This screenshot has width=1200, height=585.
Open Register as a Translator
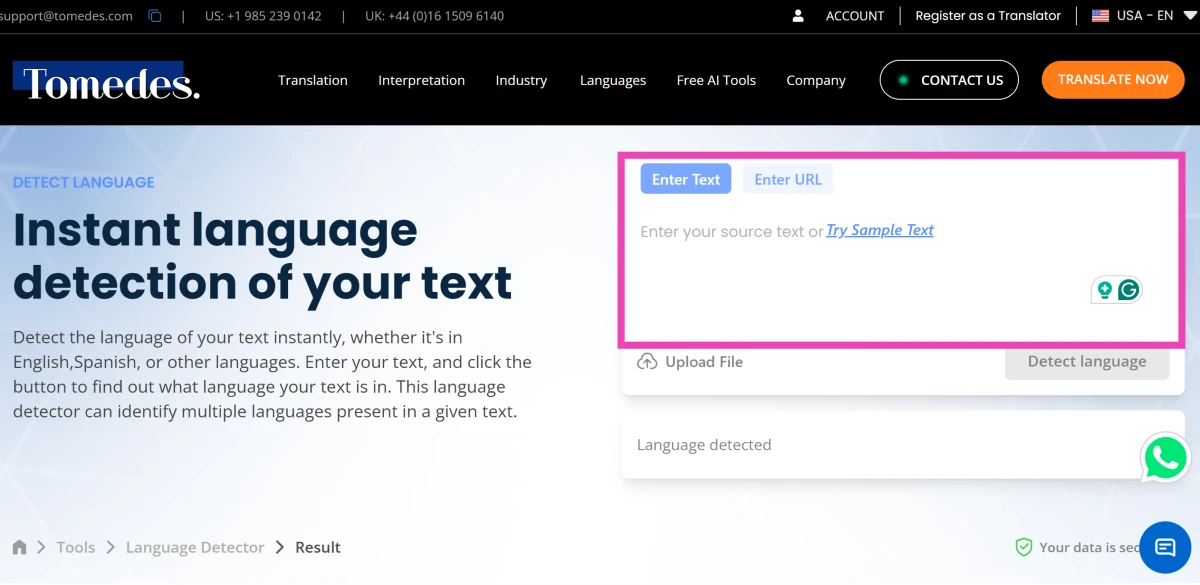point(988,15)
